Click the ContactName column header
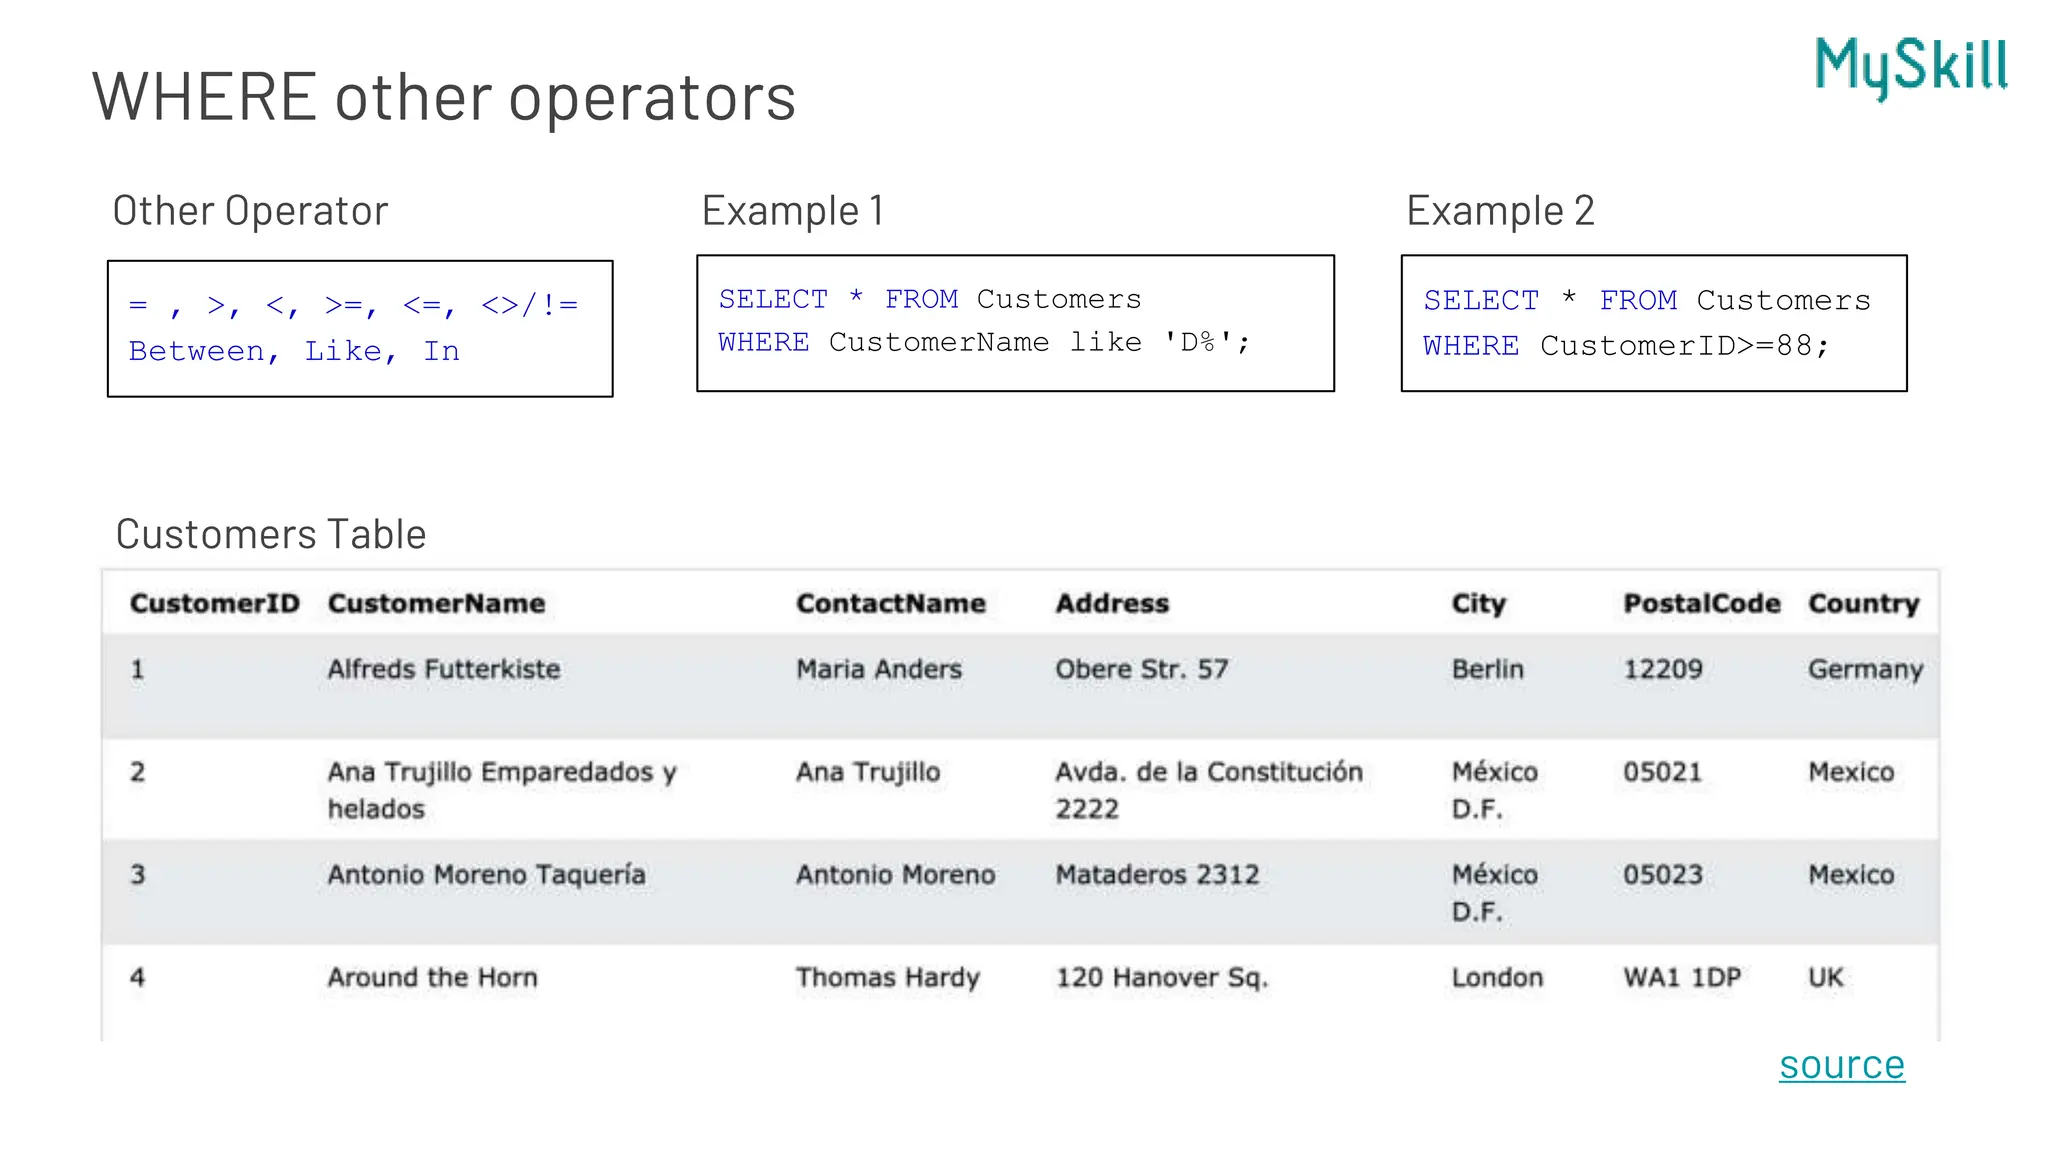 891,603
